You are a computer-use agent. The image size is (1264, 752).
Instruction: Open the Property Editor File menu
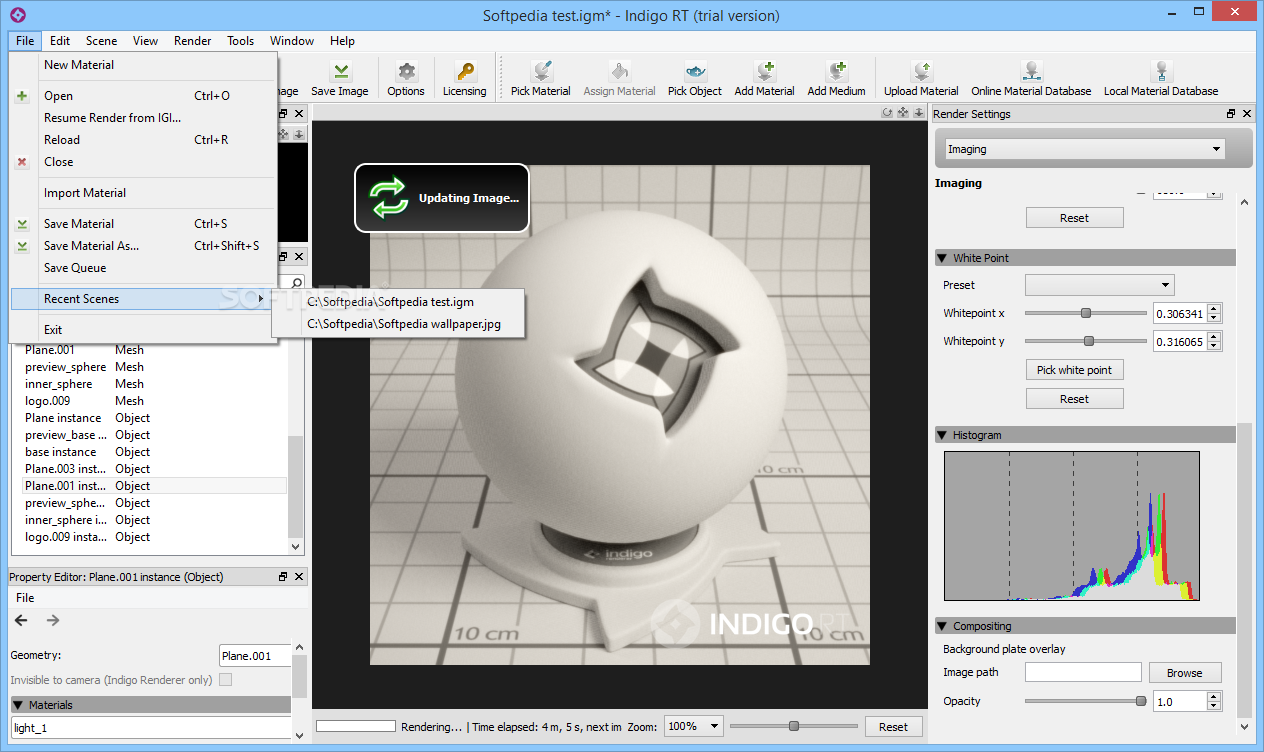pos(25,598)
